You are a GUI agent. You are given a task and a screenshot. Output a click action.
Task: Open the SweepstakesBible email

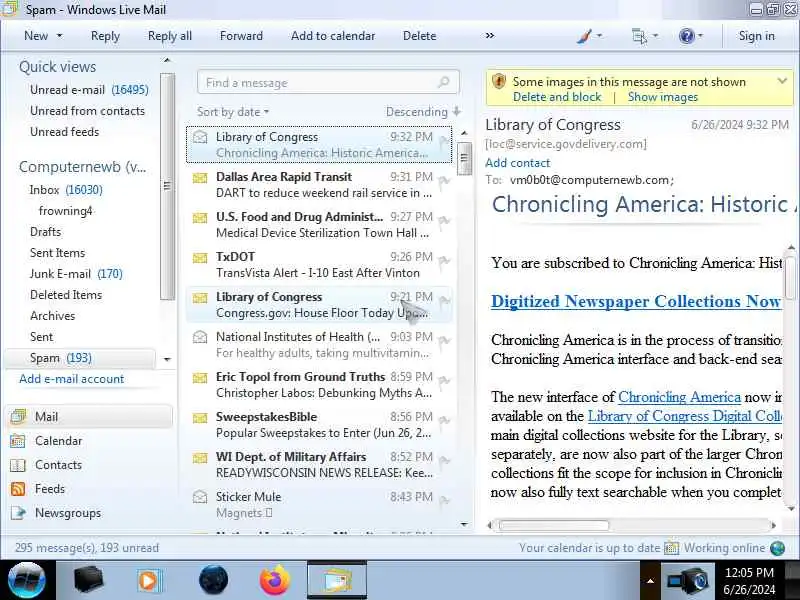tap(319, 424)
